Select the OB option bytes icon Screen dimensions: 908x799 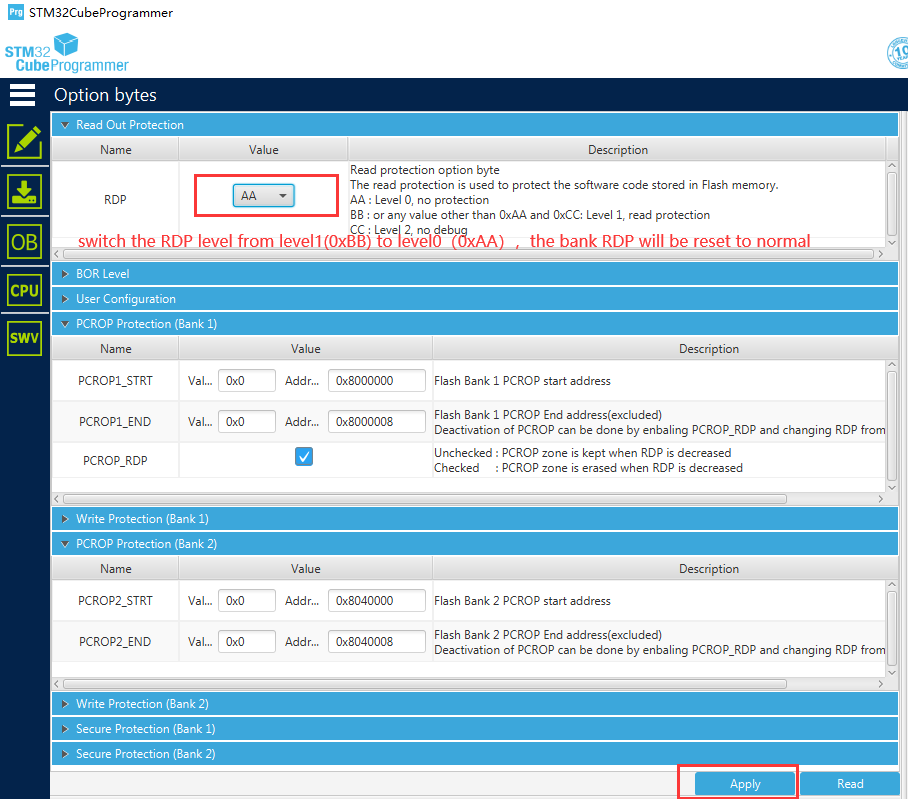coord(24,241)
